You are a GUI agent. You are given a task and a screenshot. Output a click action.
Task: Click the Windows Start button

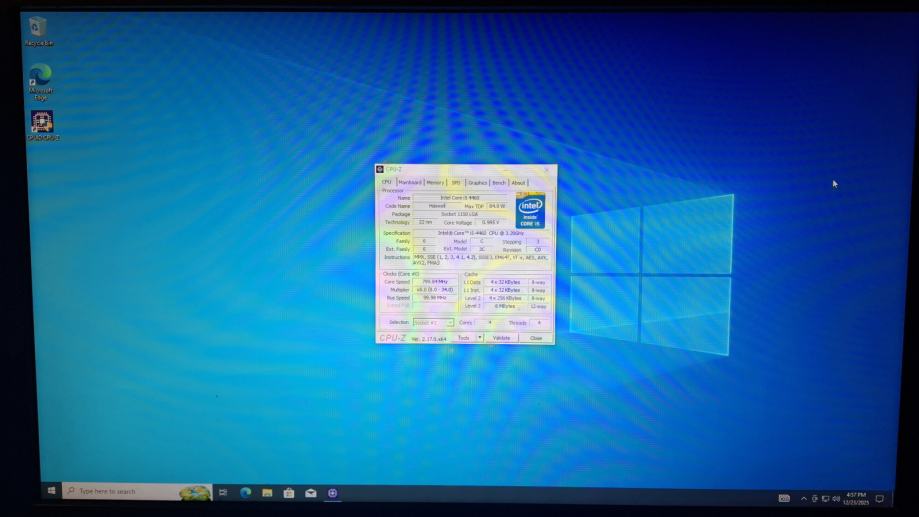point(52,491)
